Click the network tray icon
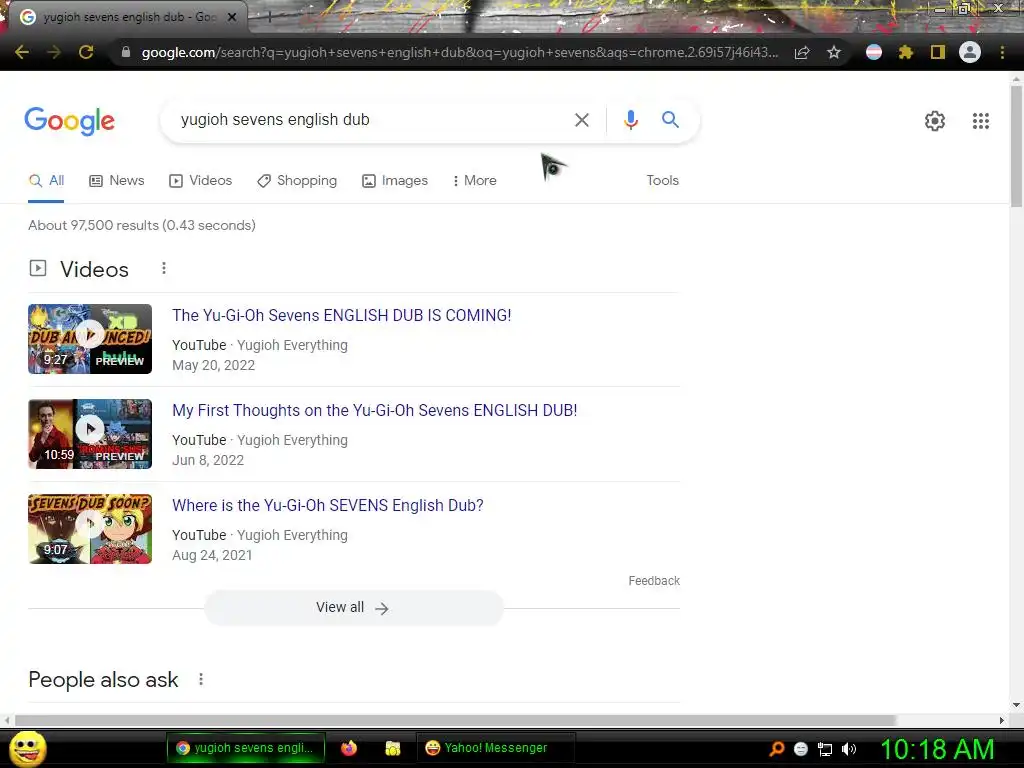The image size is (1024, 768). [825, 749]
